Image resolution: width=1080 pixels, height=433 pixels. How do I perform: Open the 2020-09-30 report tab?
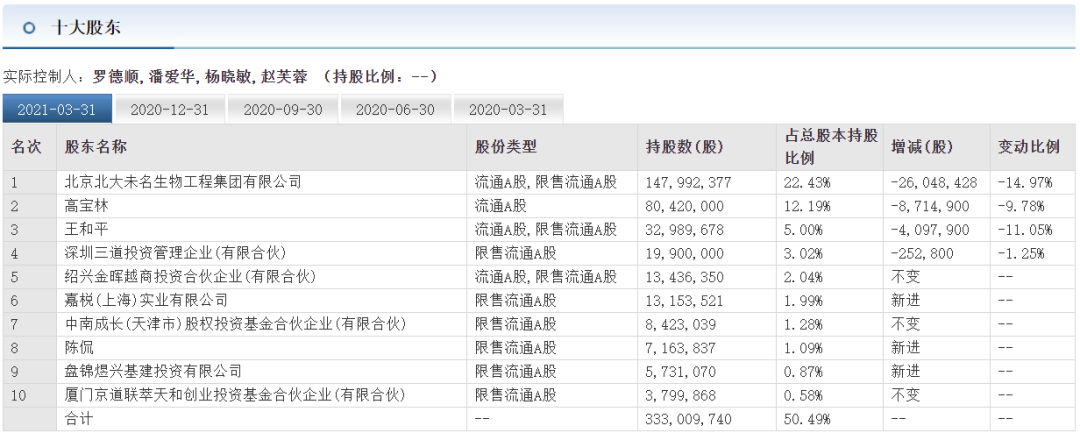click(283, 110)
